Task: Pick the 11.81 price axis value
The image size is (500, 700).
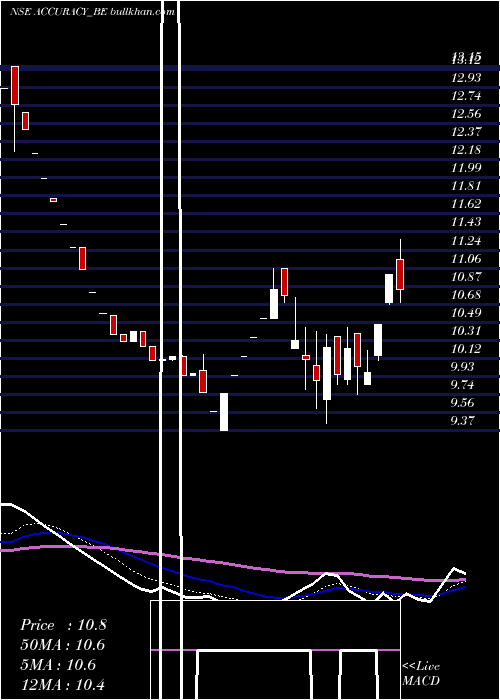Action: click(x=466, y=186)
